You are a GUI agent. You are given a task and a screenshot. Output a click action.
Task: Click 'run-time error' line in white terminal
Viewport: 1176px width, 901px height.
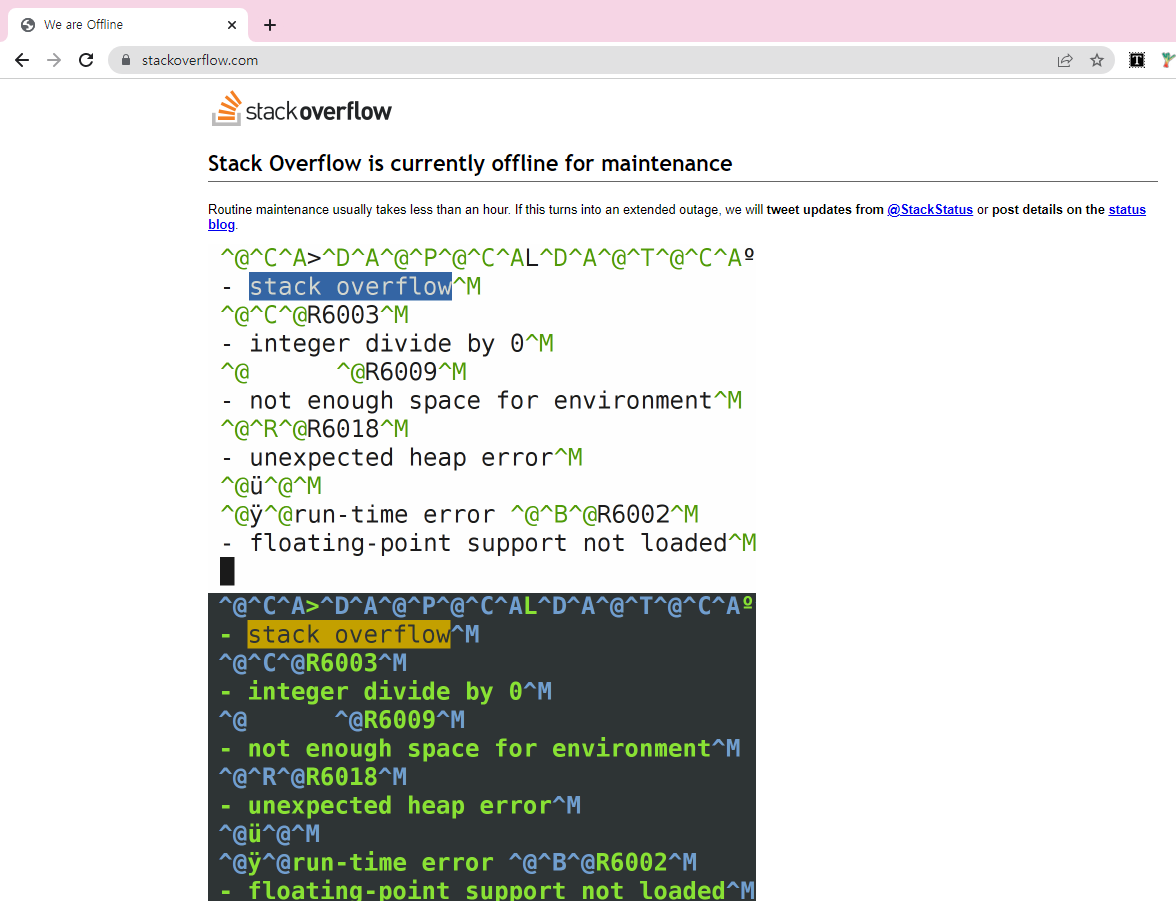coord(460,515)
